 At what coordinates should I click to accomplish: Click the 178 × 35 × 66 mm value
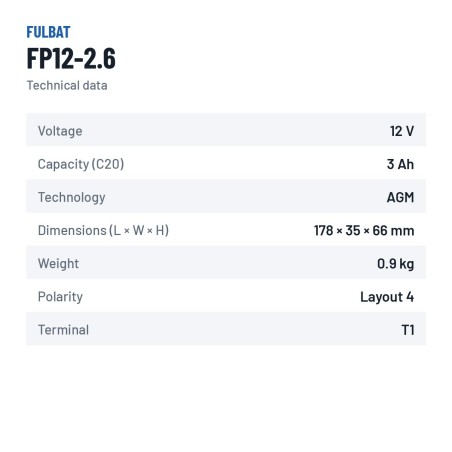click(x=364, y=230)
